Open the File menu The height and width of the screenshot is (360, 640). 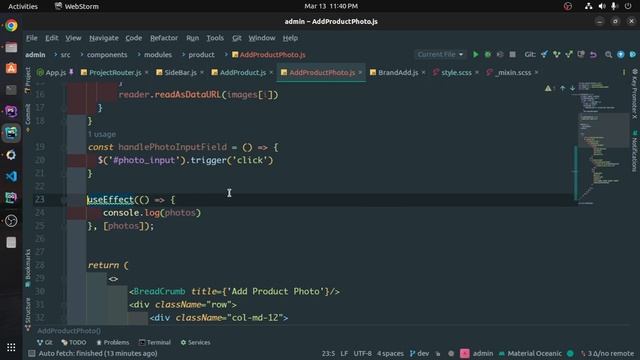[31, 38]
